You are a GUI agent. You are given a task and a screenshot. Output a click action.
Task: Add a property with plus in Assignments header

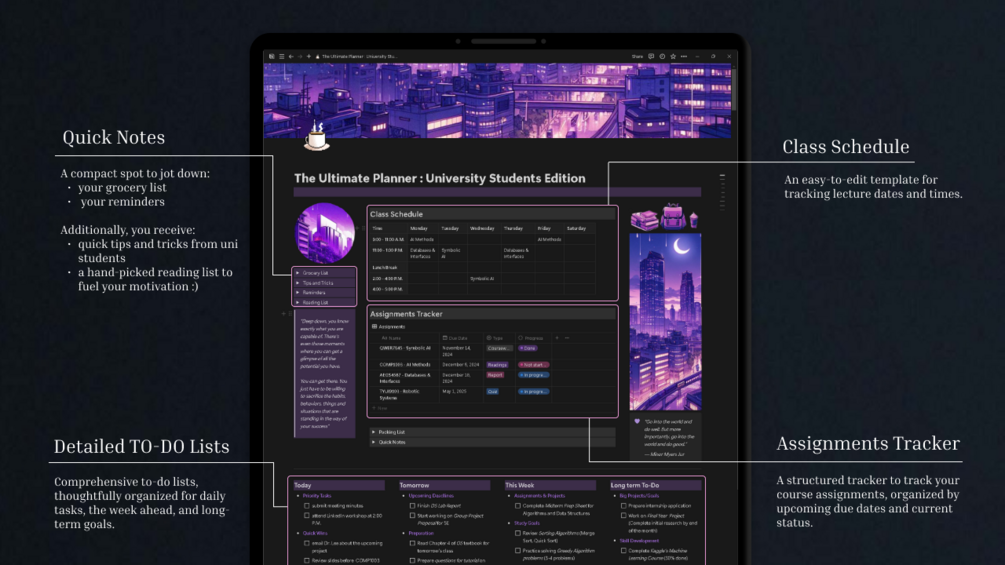pos(557,338)
